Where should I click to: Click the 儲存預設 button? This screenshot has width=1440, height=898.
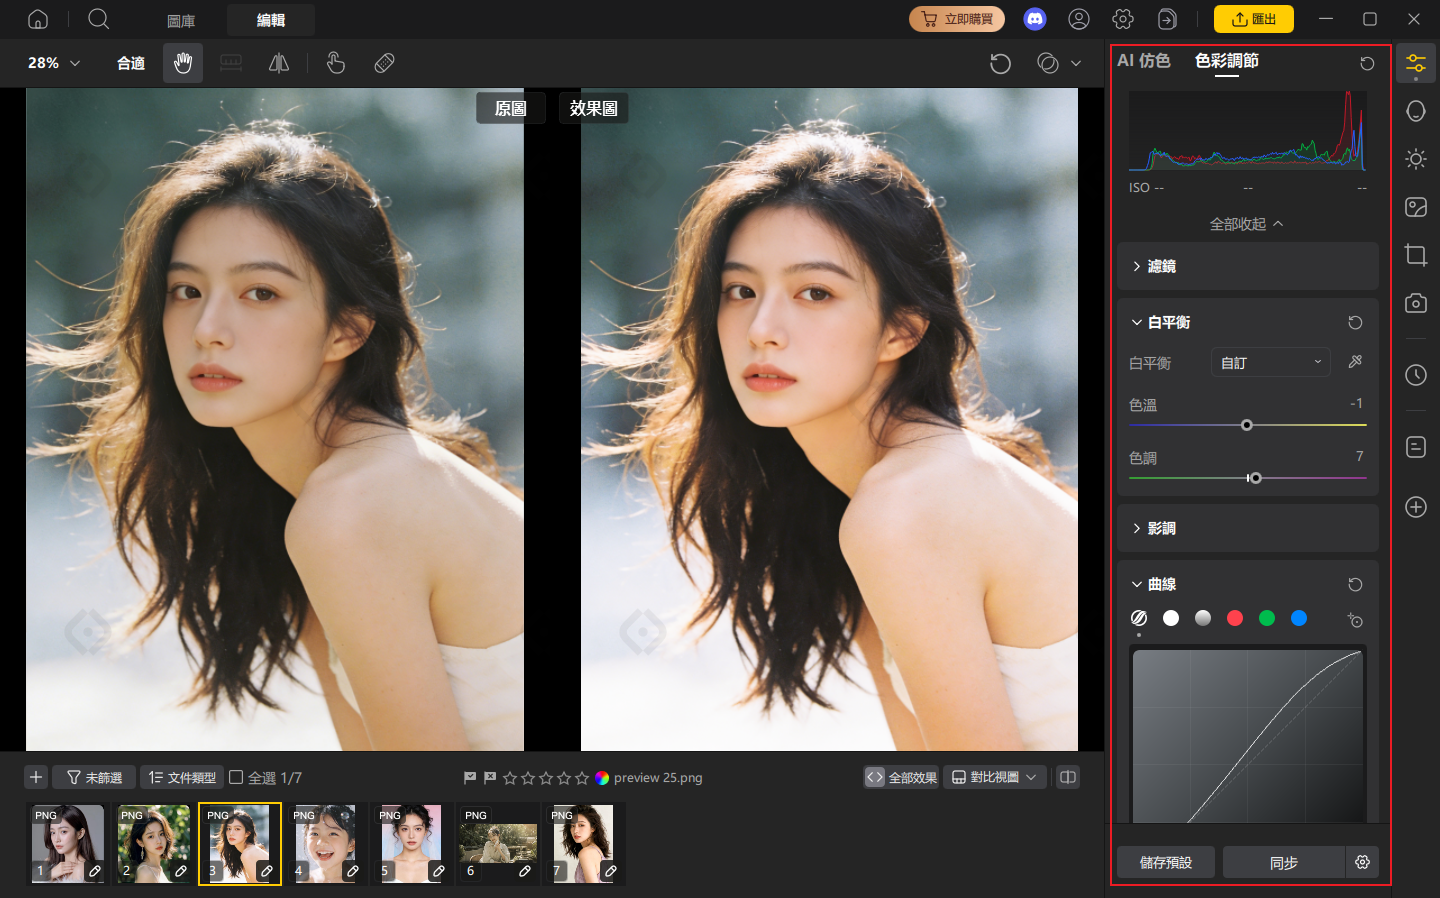pos(1166,862)
